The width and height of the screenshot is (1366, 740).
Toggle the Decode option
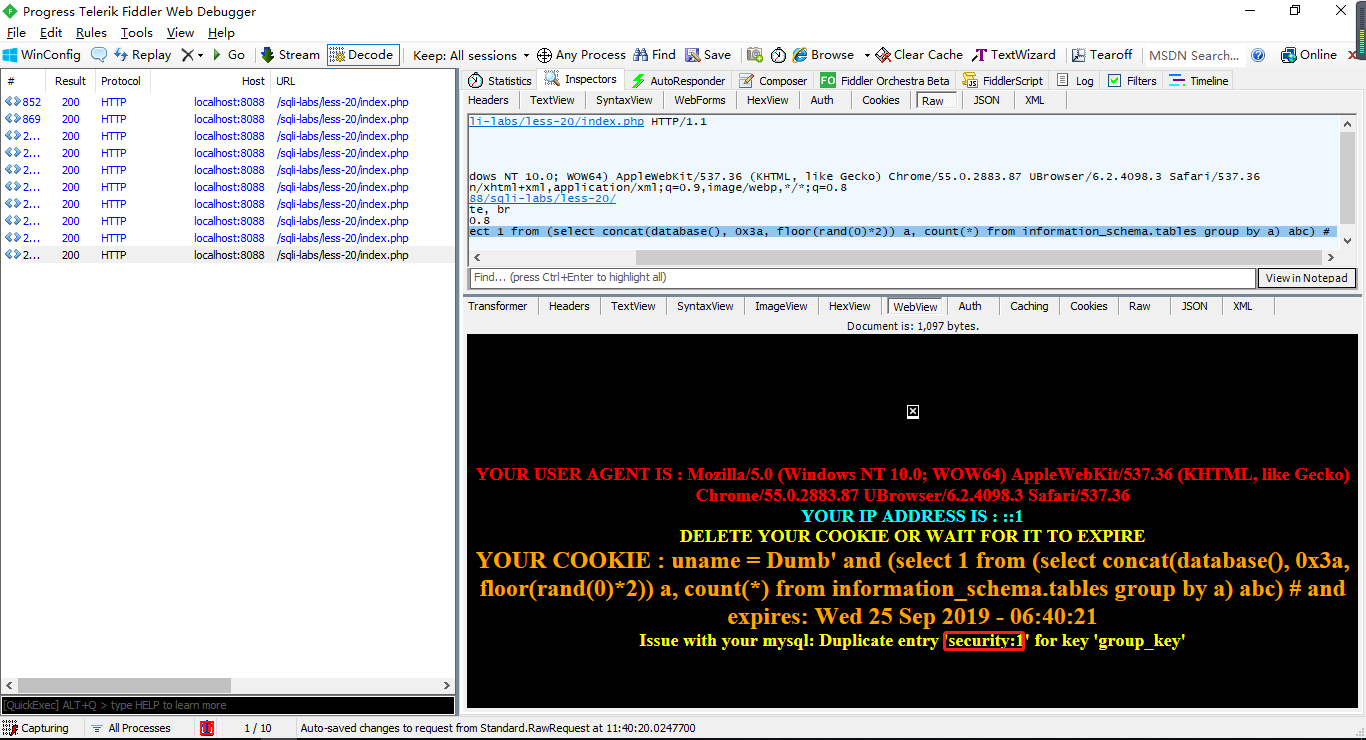tap(362, 55)
